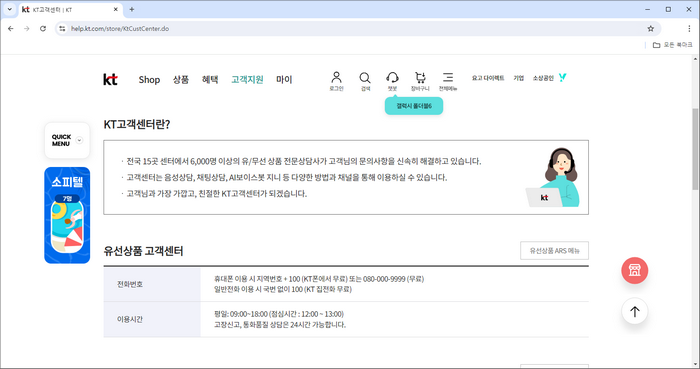Click the consultant illustration image
Image resolution: width=700 pixels, height=369 pixels.
coord(554,178)
